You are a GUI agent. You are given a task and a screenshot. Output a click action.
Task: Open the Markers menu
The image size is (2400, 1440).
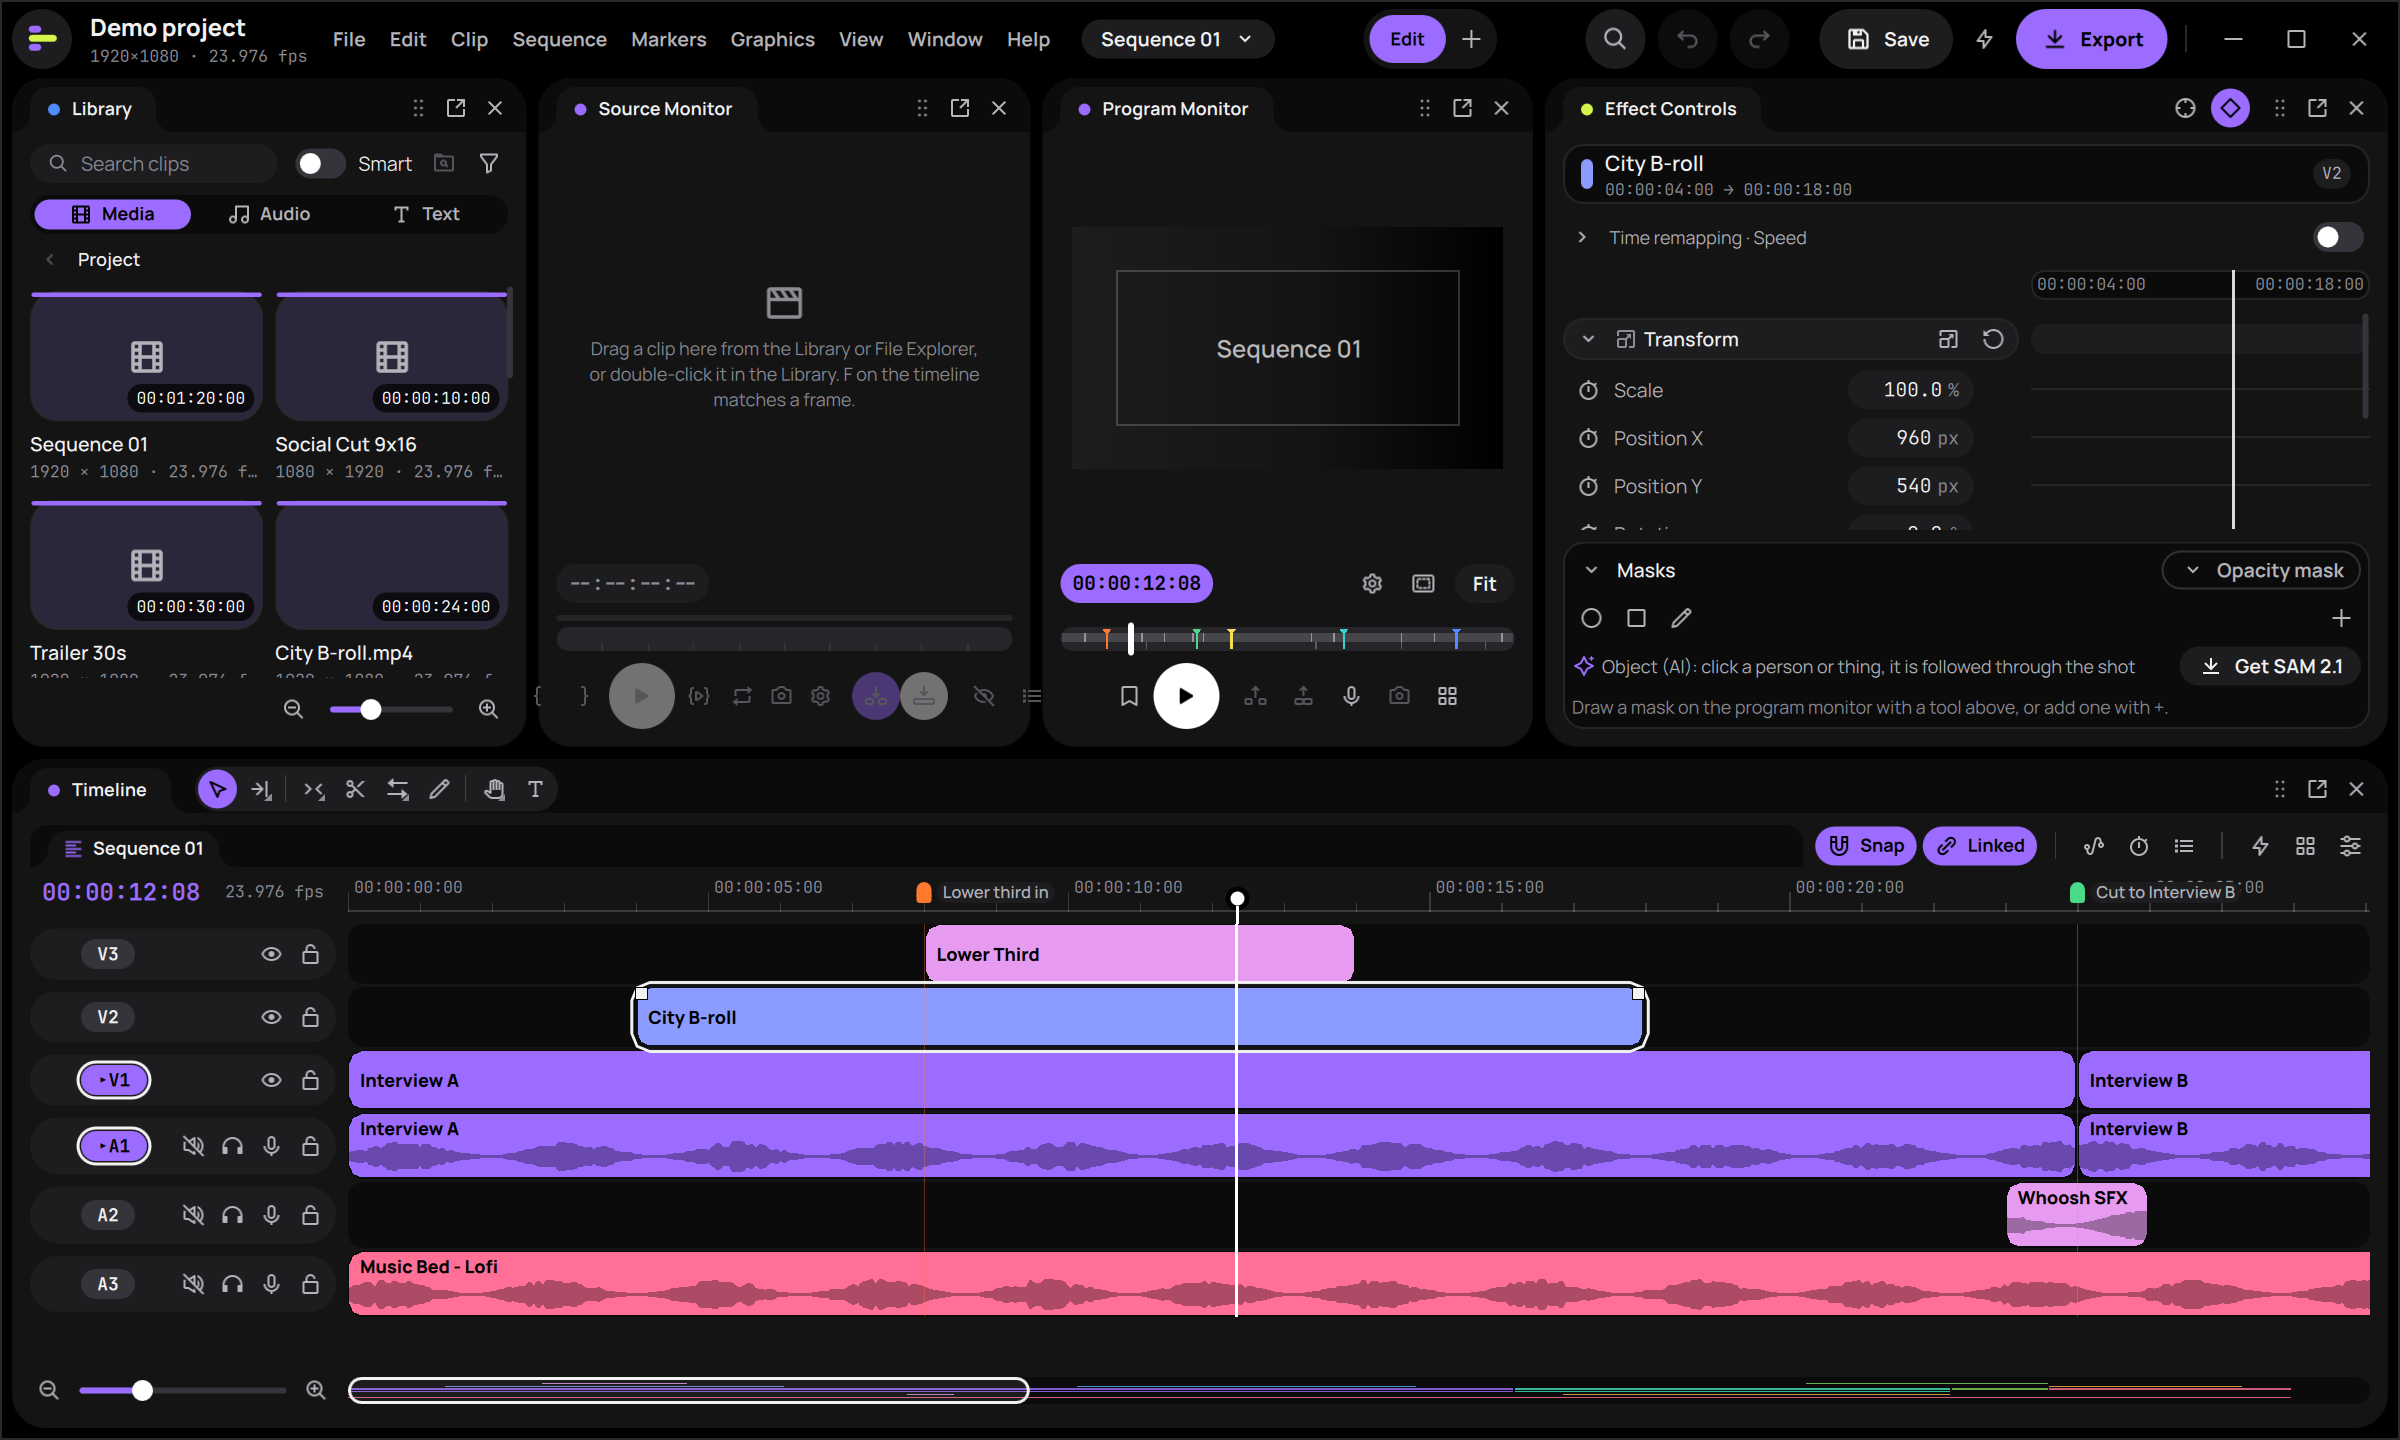coord(668,39)
